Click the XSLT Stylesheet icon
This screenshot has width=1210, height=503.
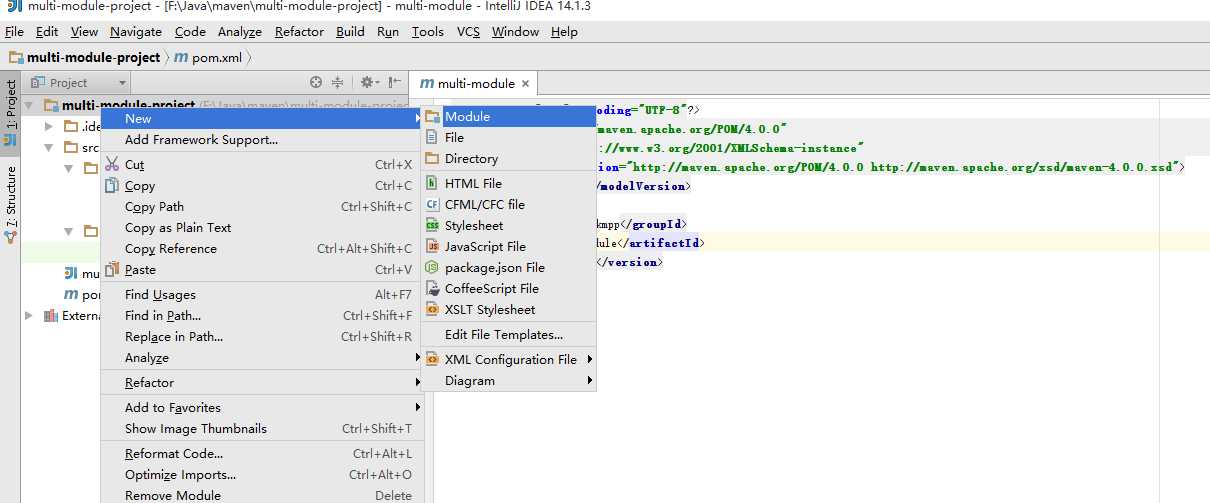[x=433, y=309]
